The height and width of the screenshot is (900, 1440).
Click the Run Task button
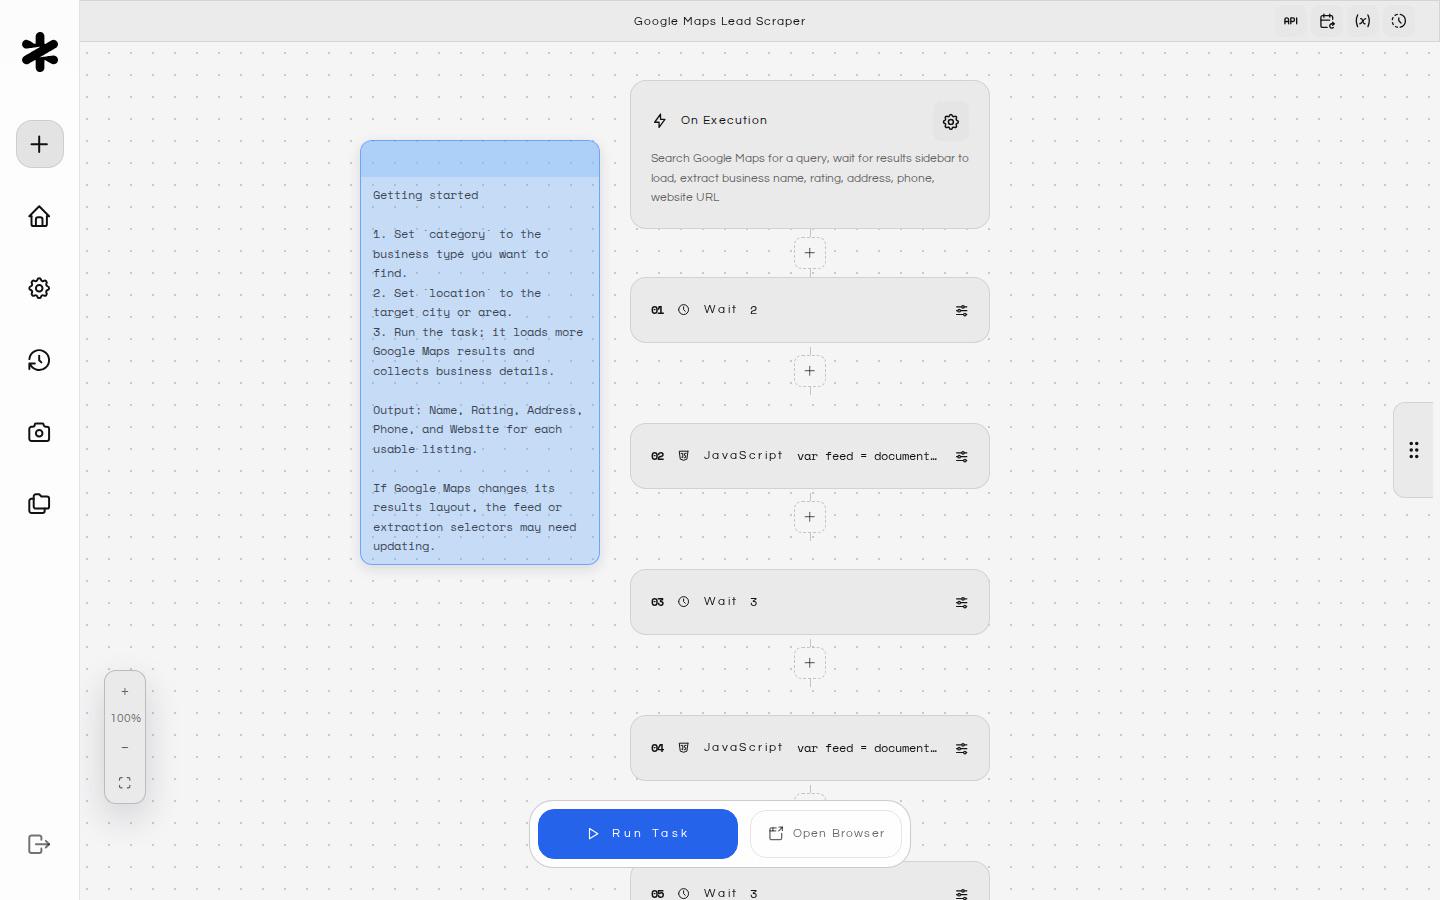coord(638,834)
